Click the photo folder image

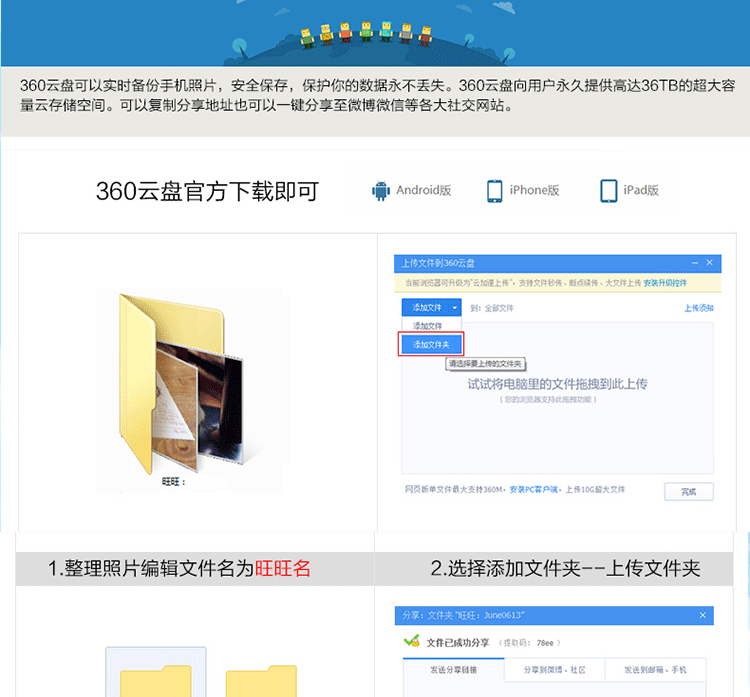click(x=182, y=383)
